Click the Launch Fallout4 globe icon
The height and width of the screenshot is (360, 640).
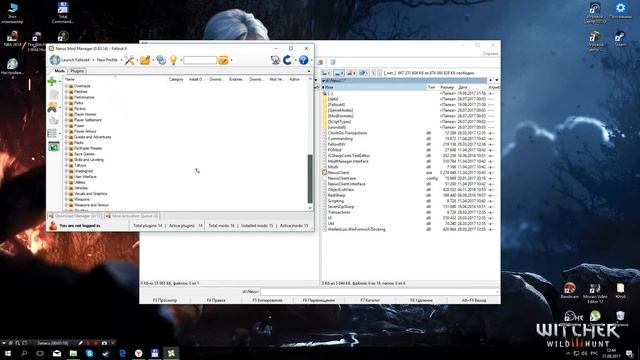coord(55,60)
